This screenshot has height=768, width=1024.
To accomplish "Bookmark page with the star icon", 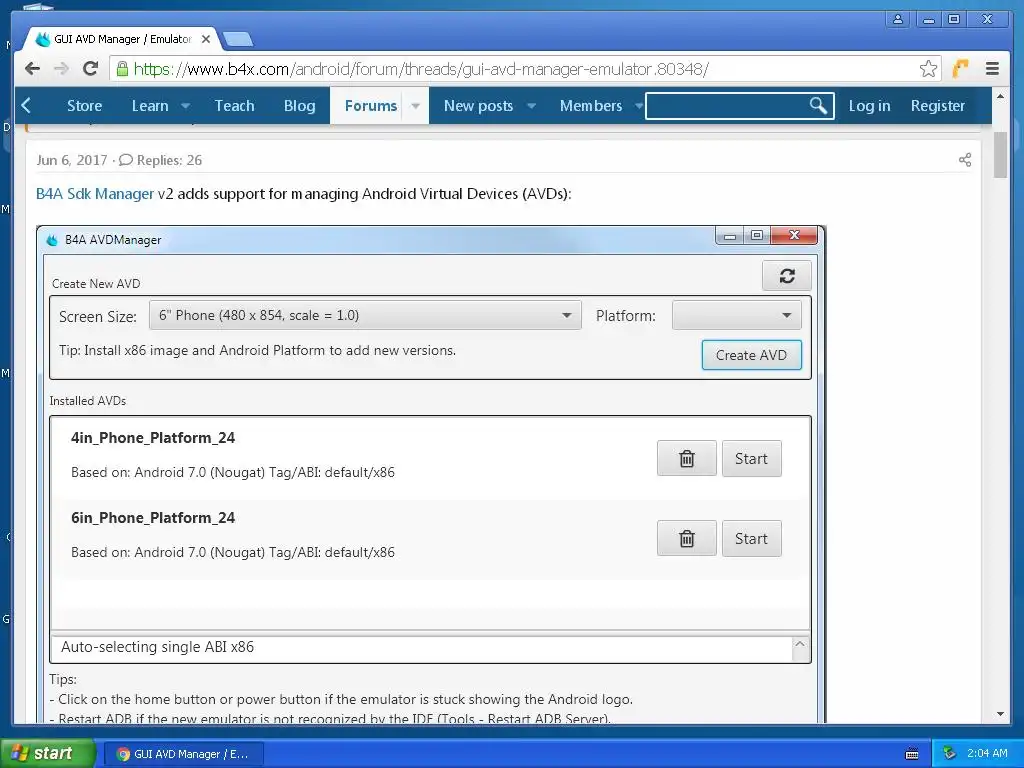I will click(x=928, y=69).
